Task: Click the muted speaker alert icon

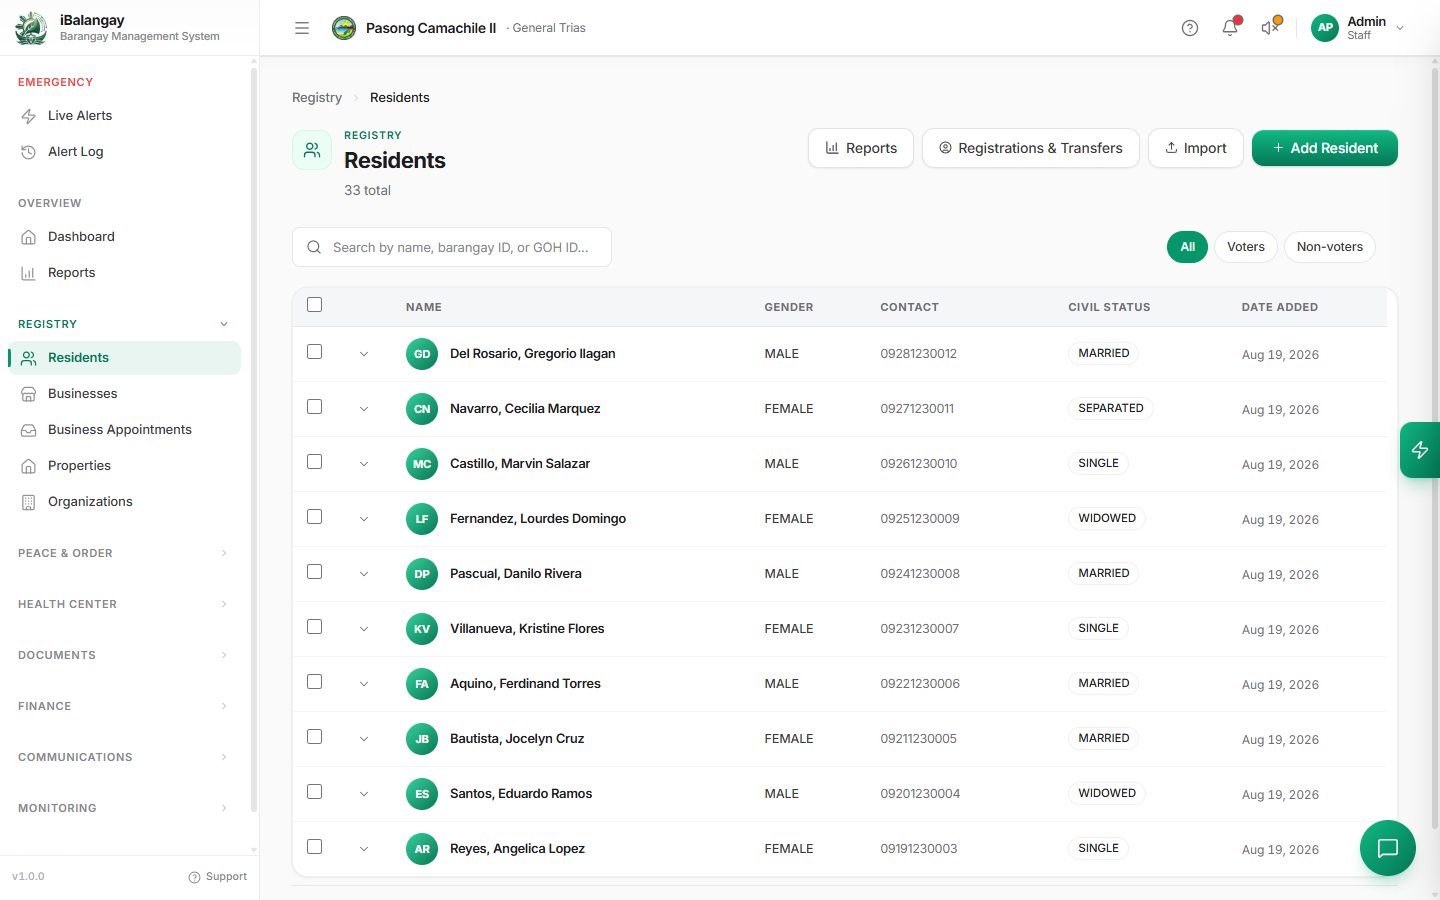Action: 1271,28
